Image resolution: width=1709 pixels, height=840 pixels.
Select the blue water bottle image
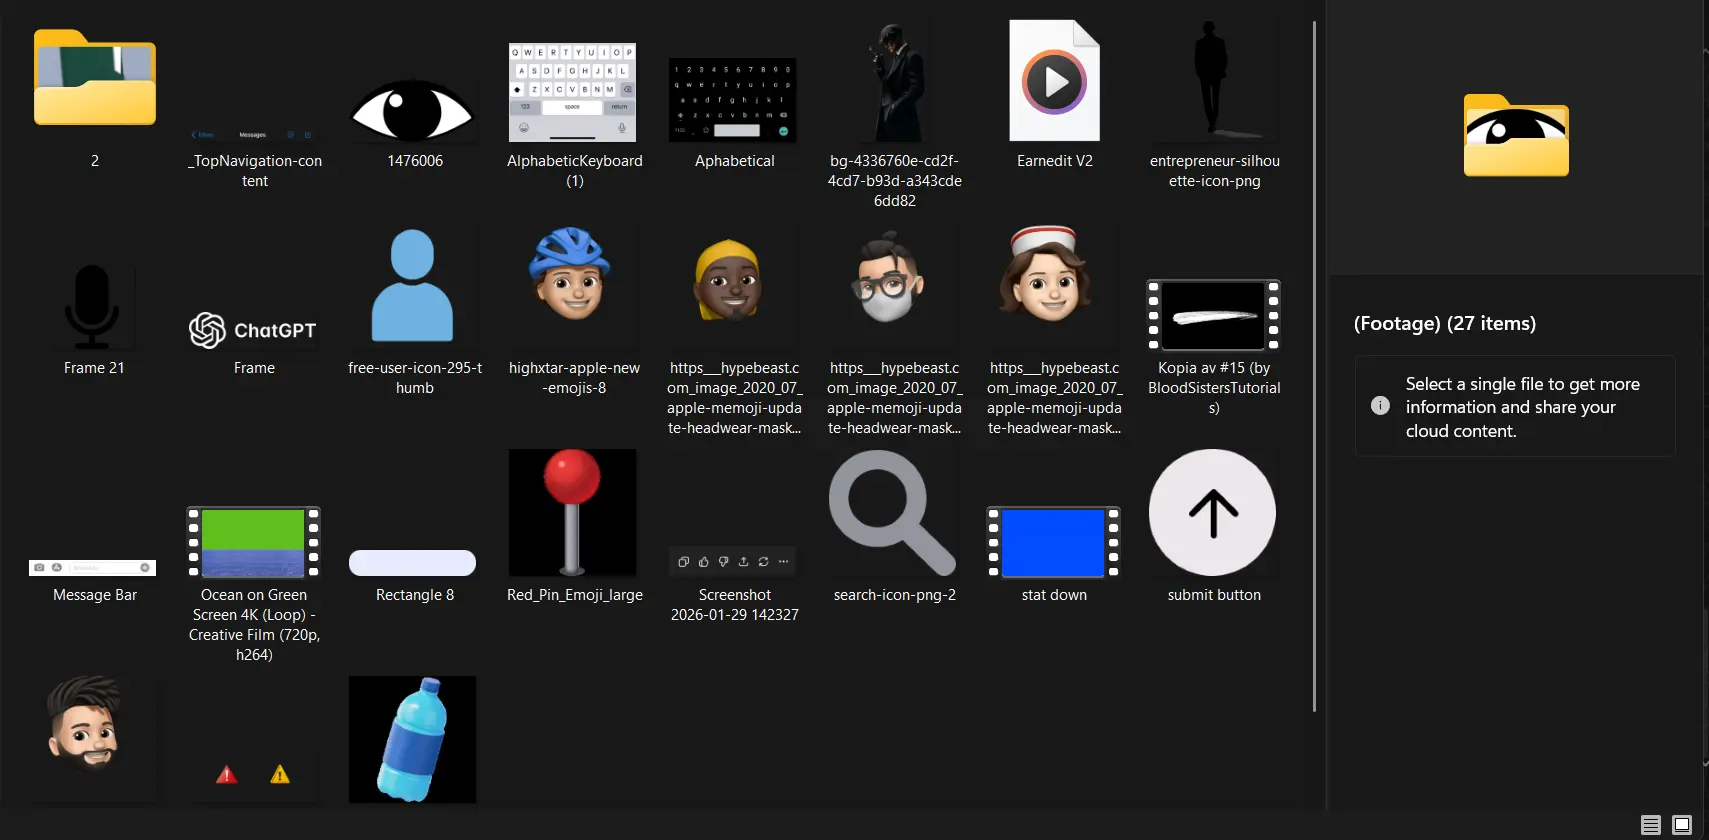(412, 739)
